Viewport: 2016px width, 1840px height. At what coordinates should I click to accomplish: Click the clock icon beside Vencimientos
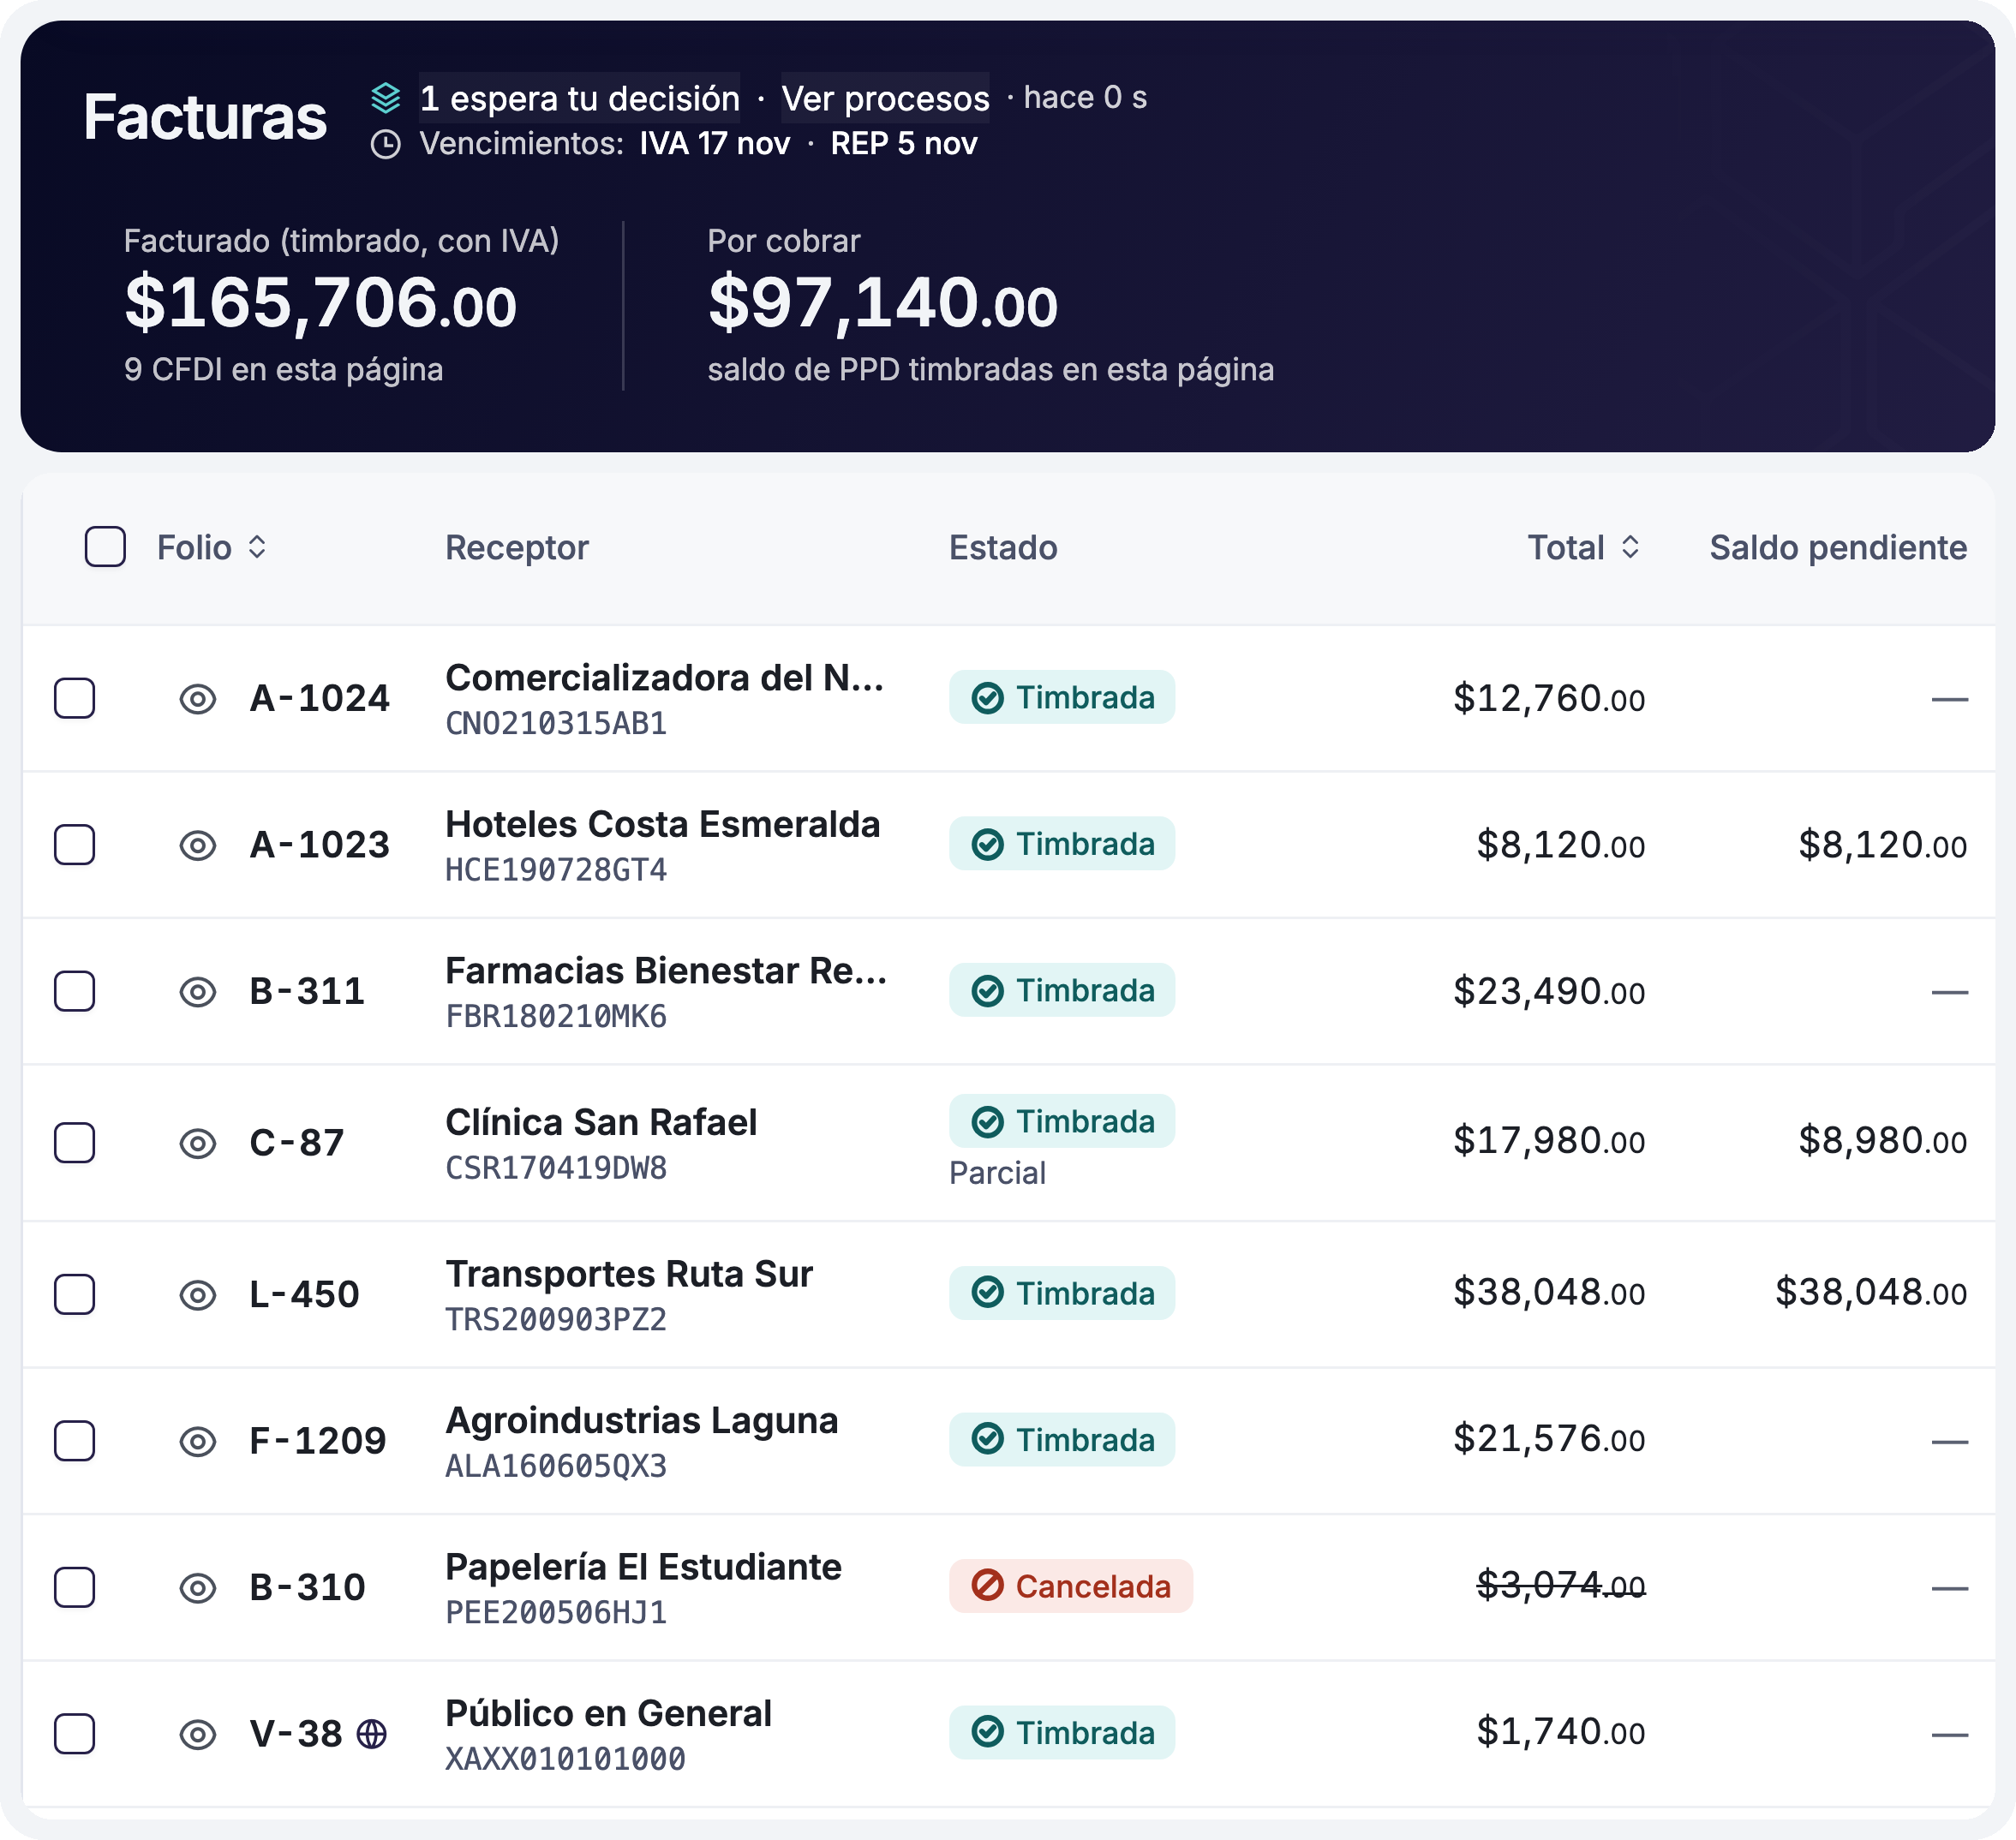click(386, 144)
